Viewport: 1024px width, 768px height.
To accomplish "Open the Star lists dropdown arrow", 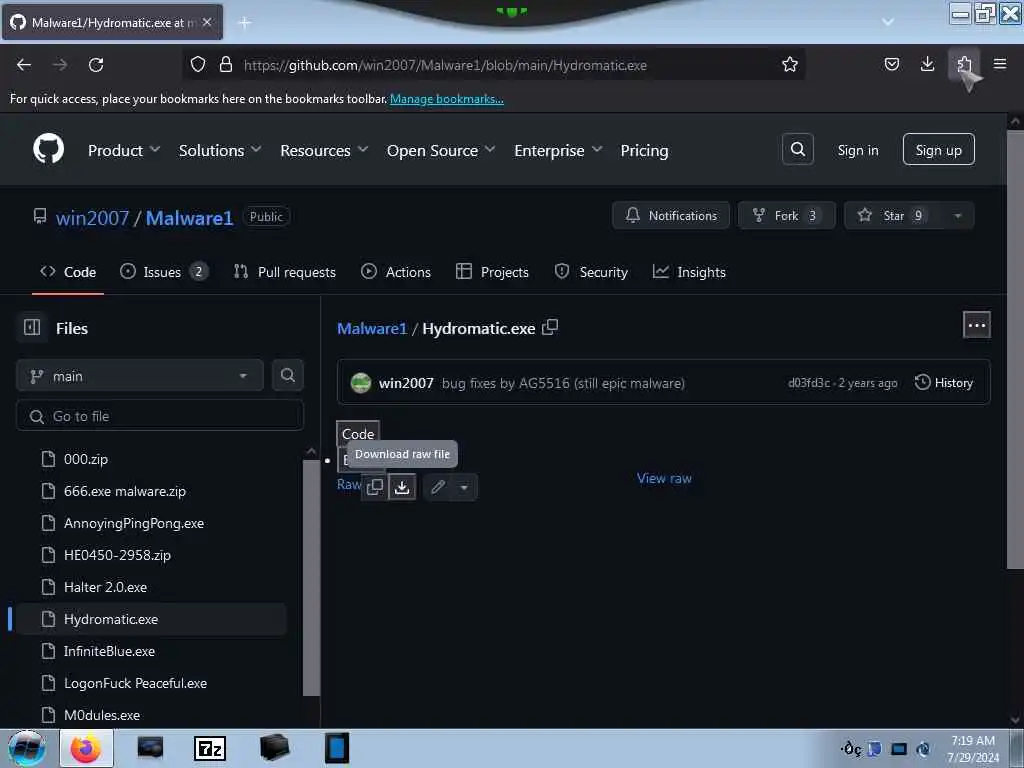I will click(x=957, y=216).
